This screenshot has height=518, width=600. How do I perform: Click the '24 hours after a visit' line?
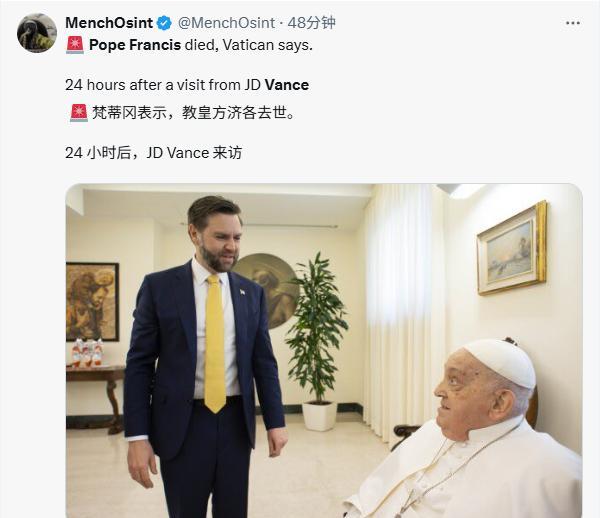coord(187,85)
